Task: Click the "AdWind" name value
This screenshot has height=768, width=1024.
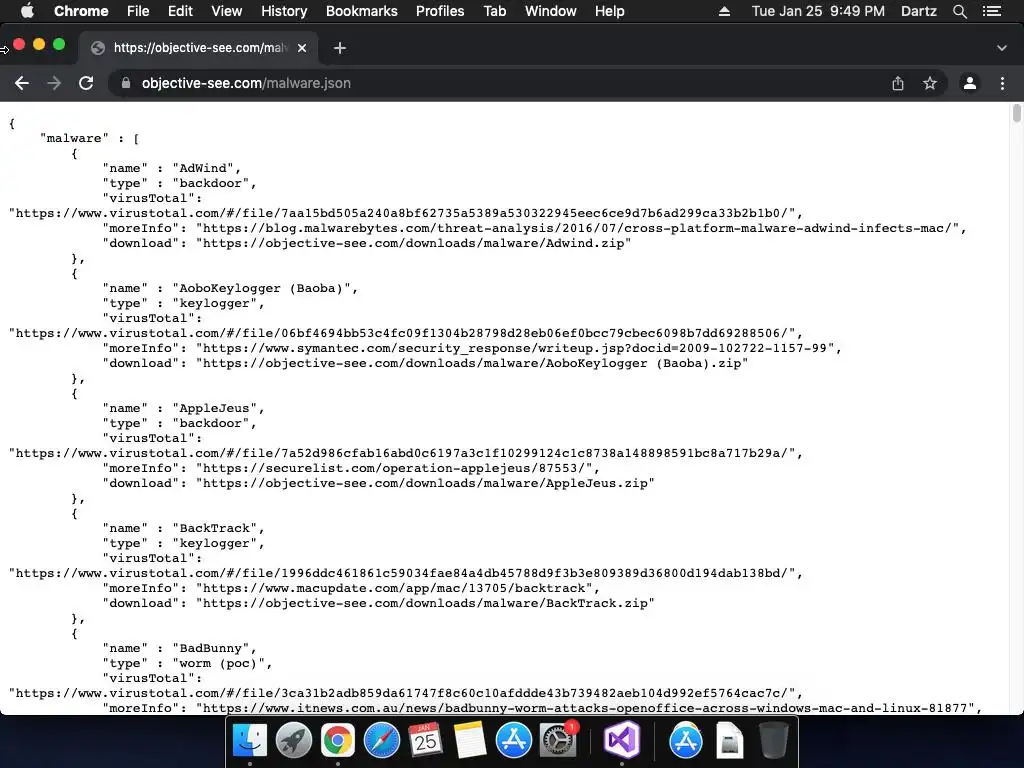Action: (x=203, y=168)
